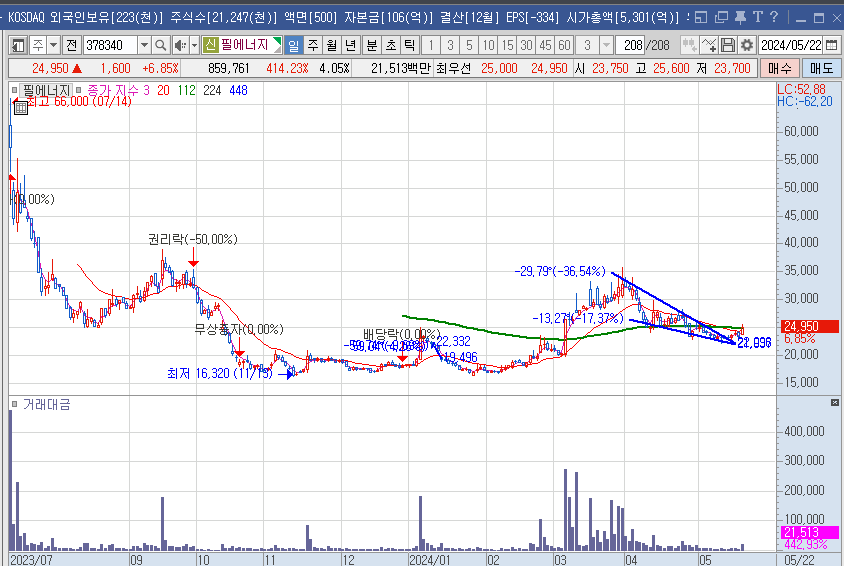Click the title bar T font icon
This screenshot has height=566, width=844.
758,17
